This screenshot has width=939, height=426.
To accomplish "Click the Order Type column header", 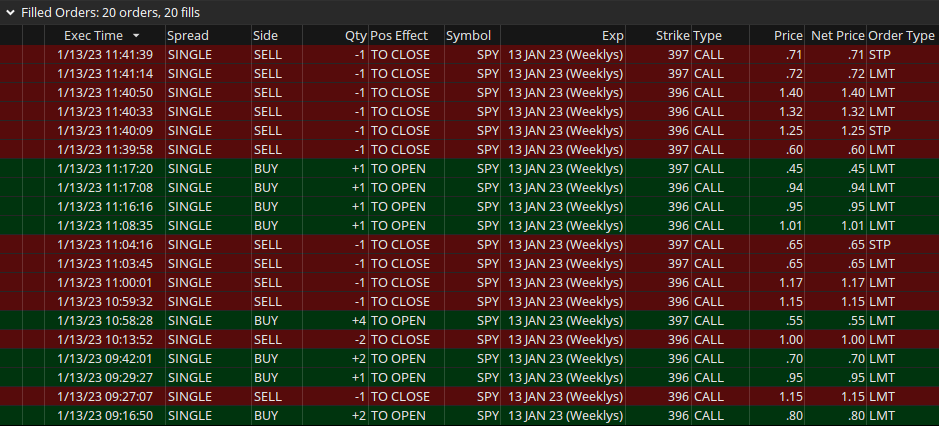I will click(x=901, y=35).
